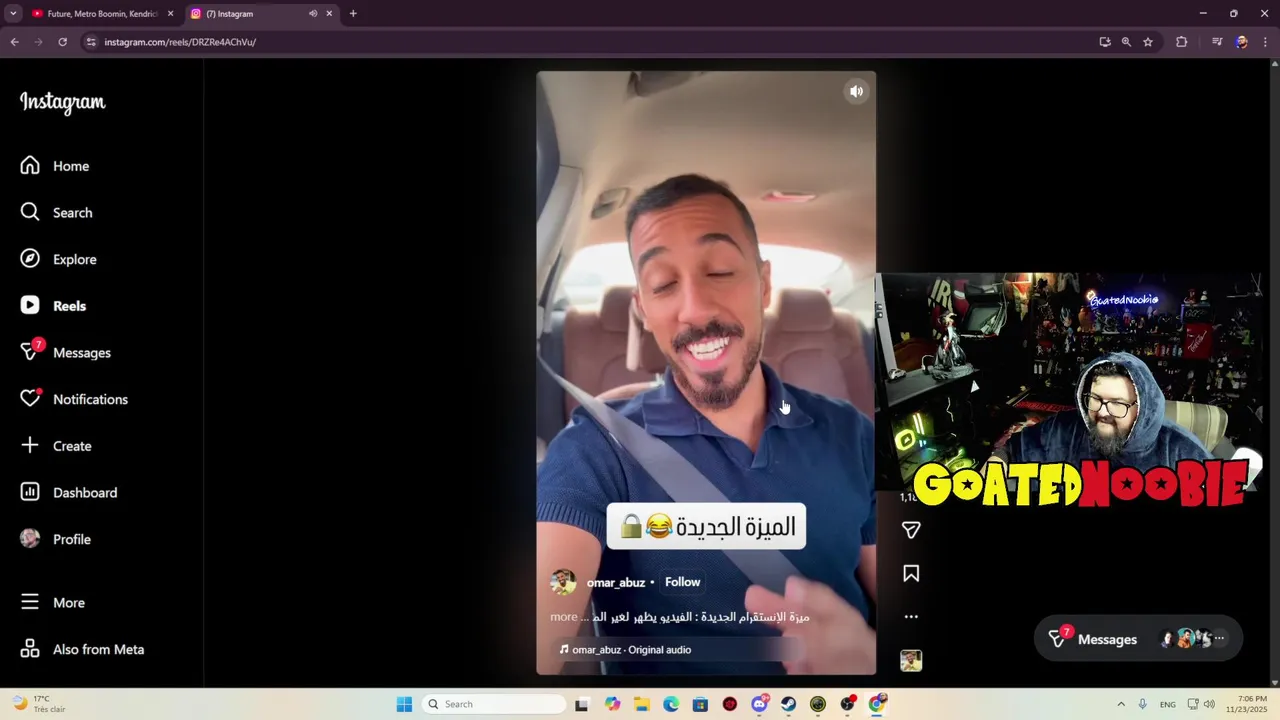Image resolution: width=1280 pixels, height=720 pixels.
Task: Install the Instagram app from the address bar
Action: 1105,42
